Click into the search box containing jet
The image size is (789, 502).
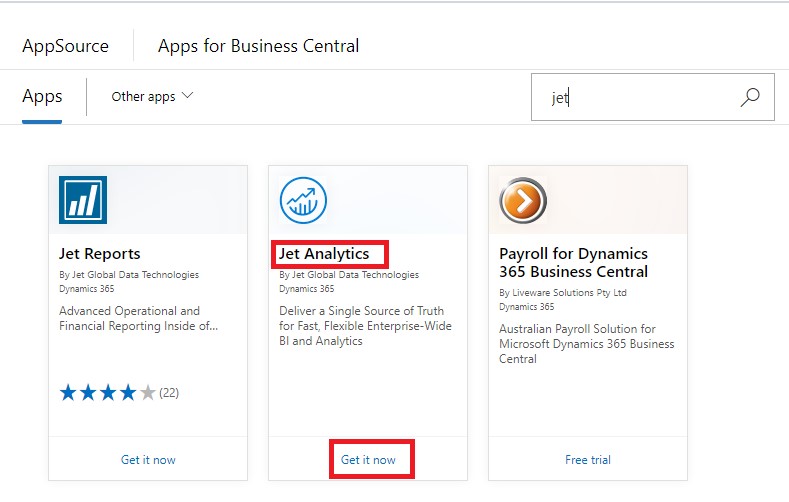tap(640, 98)
